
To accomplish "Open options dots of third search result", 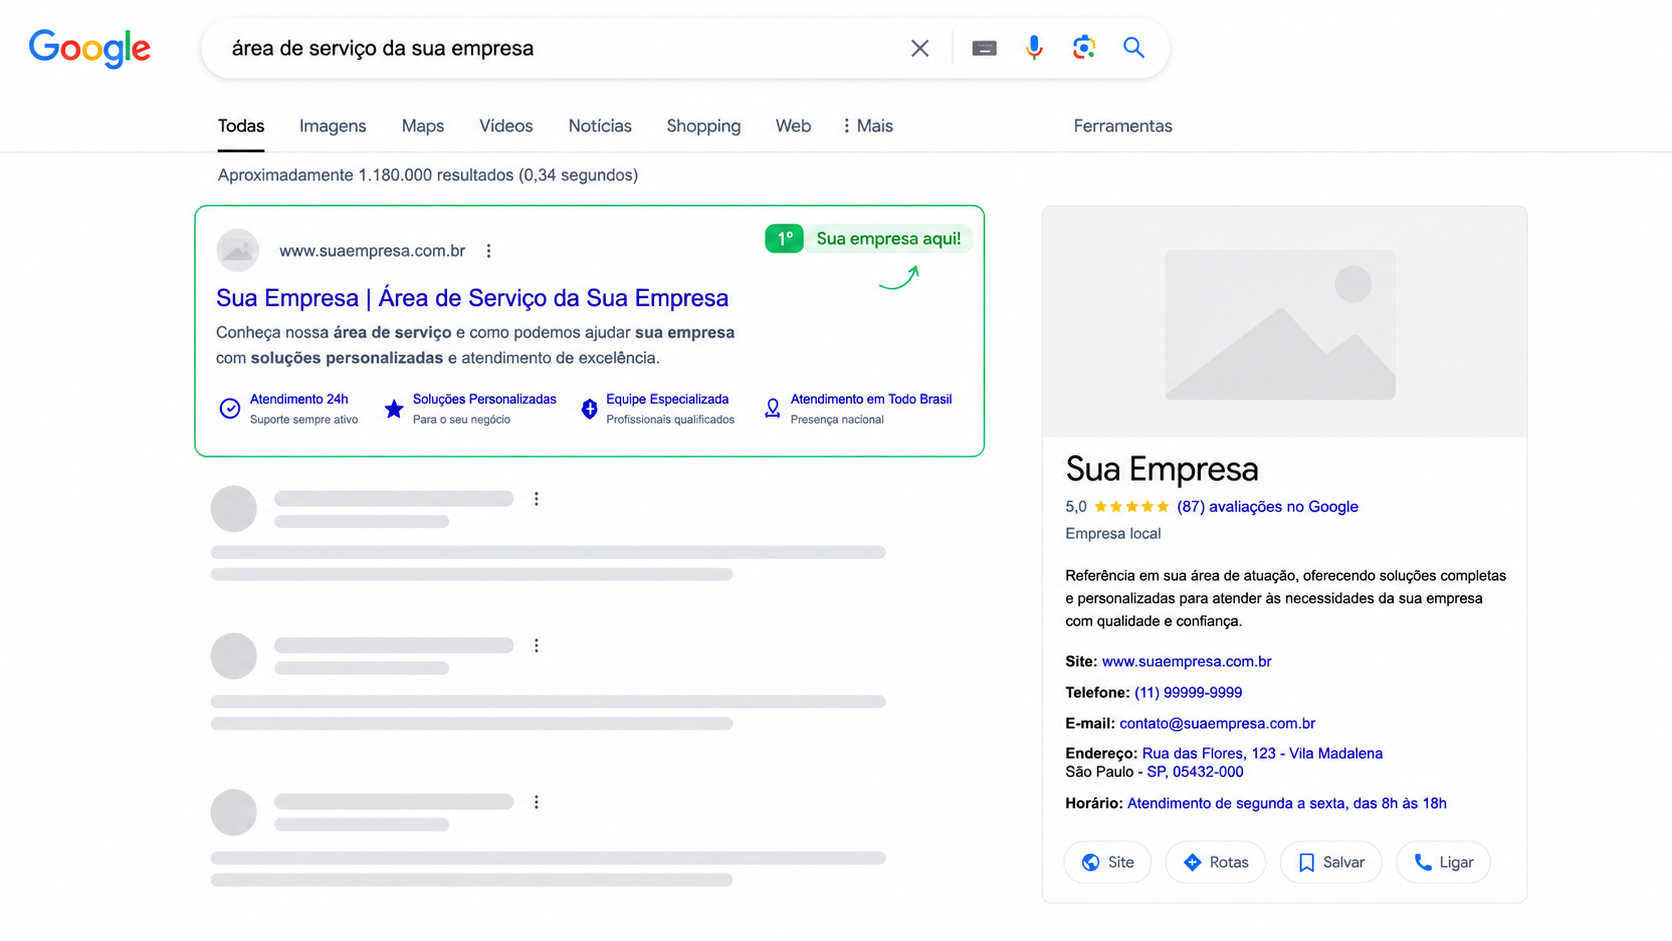I will (536, 646).
